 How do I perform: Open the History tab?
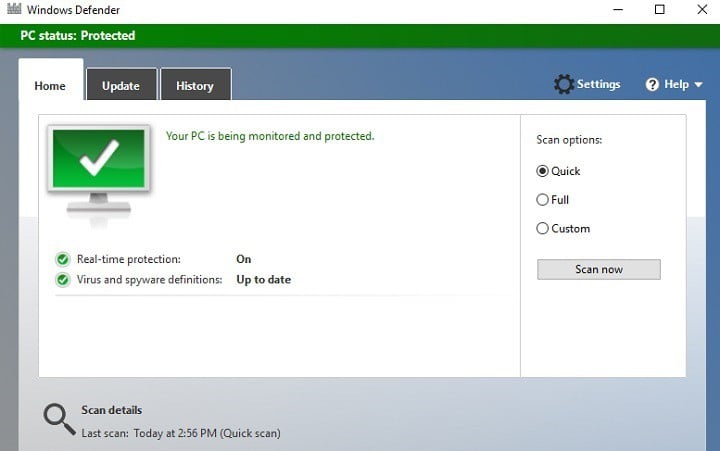coord(195,86)
